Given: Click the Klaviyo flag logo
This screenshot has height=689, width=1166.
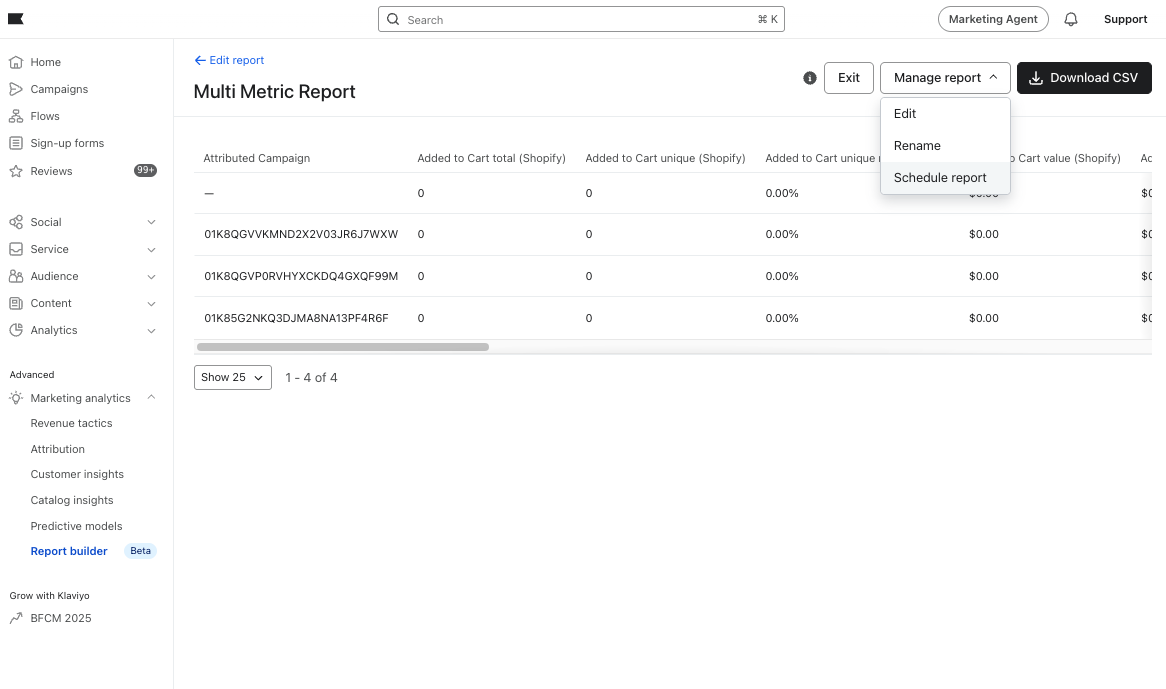Looking at the screenshot, I should 16,19.
